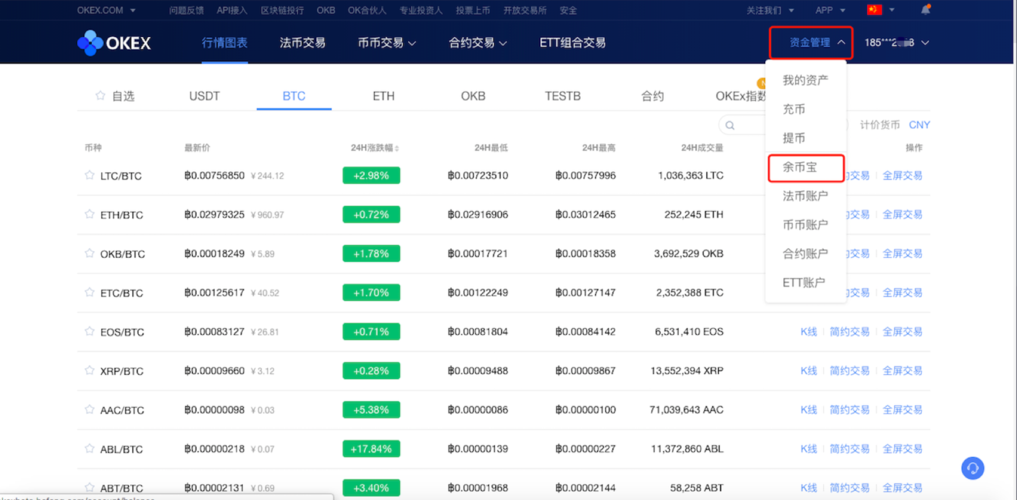This screenshot has height=500, width=1017.
Task: Click the search magnifier icon
Action: click(730, 125)
